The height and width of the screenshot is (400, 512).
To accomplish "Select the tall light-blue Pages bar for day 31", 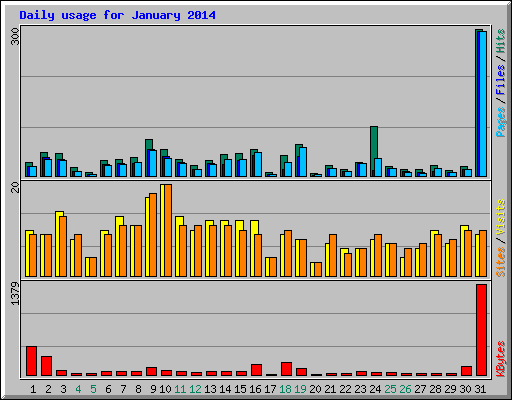I will 483,104.
